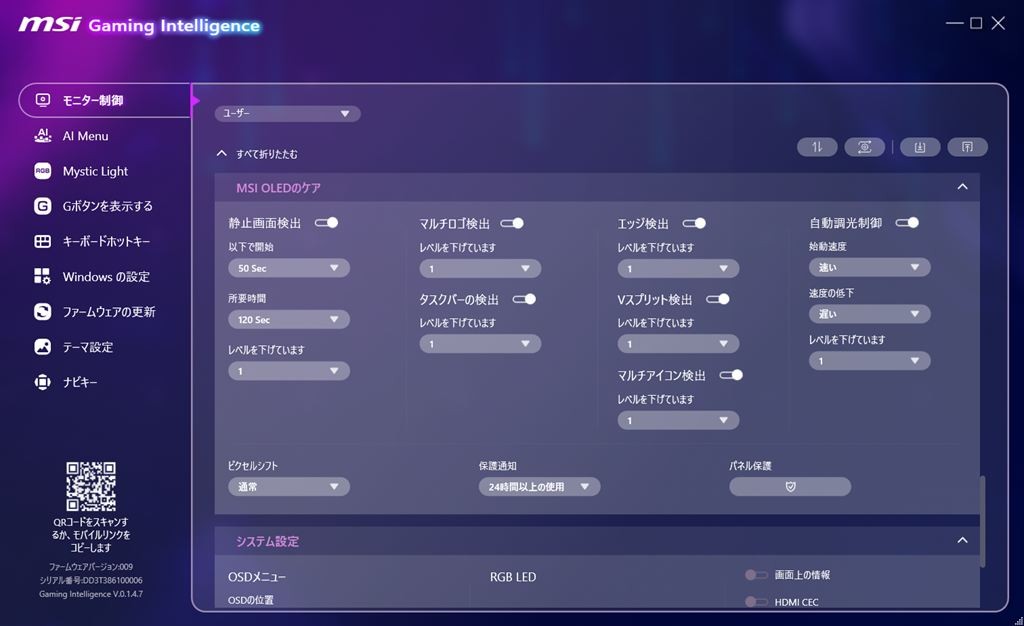The height and width of the screenshot is (626, 1024).
Task: Open the ピクセルシフト 通常 dropdown
Action: pyautogui.click(x=289, y=486)
